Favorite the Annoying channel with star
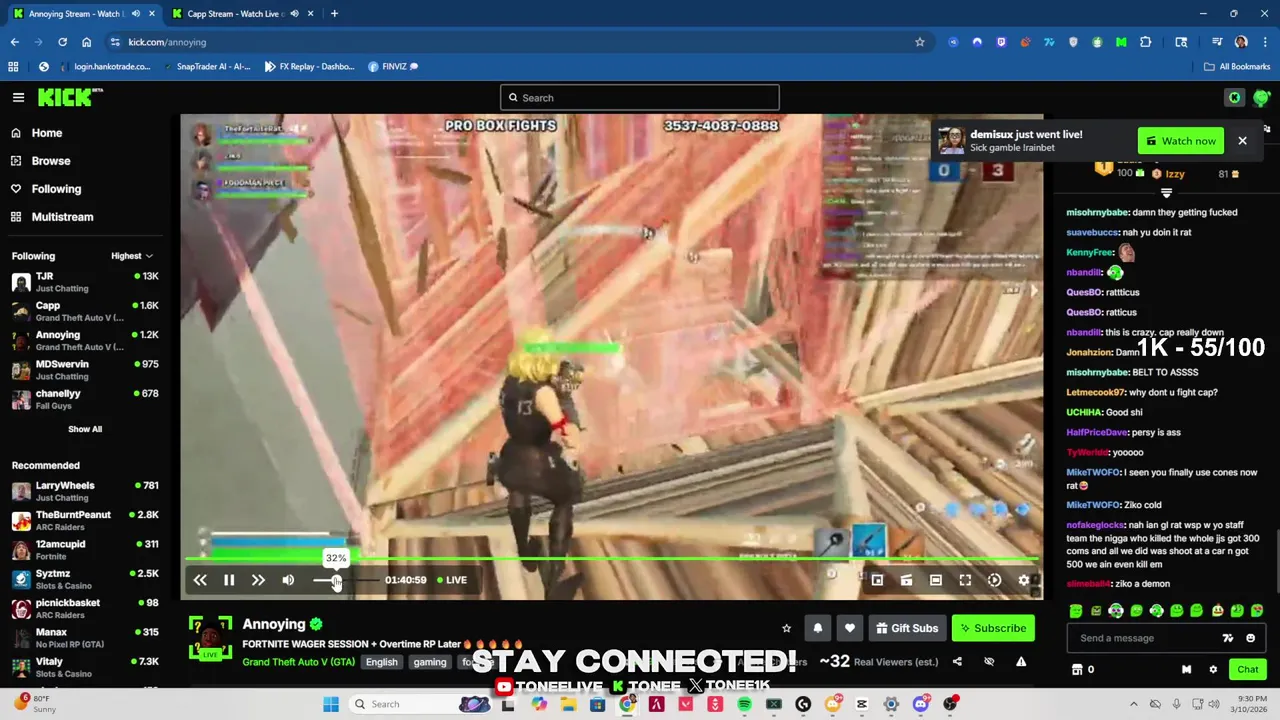 coord(786,628)
